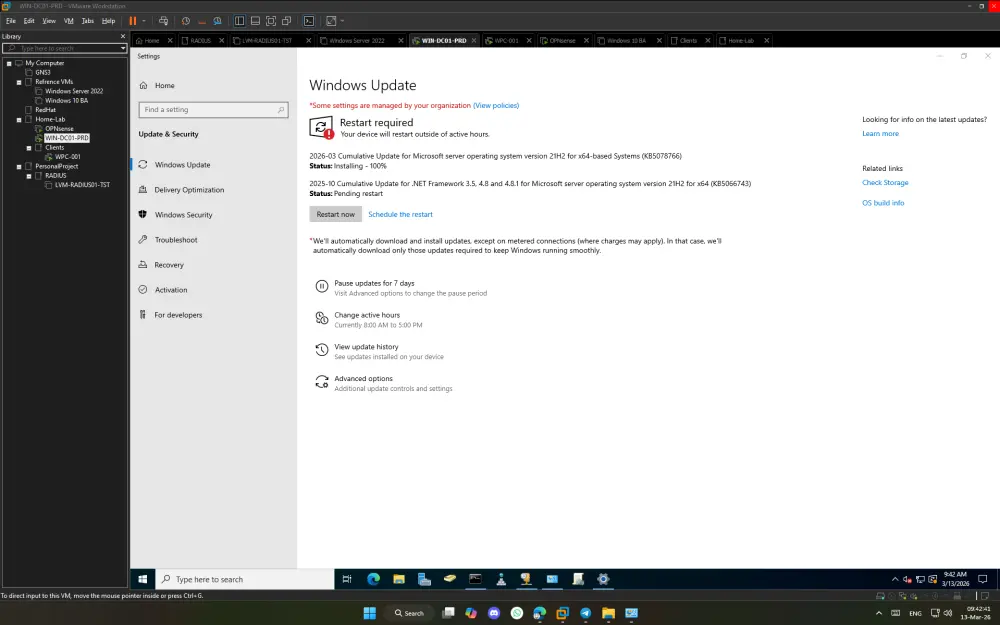Open Discord from the host taskbar
Screen dimensions: 1000x625
coord(494,613)
